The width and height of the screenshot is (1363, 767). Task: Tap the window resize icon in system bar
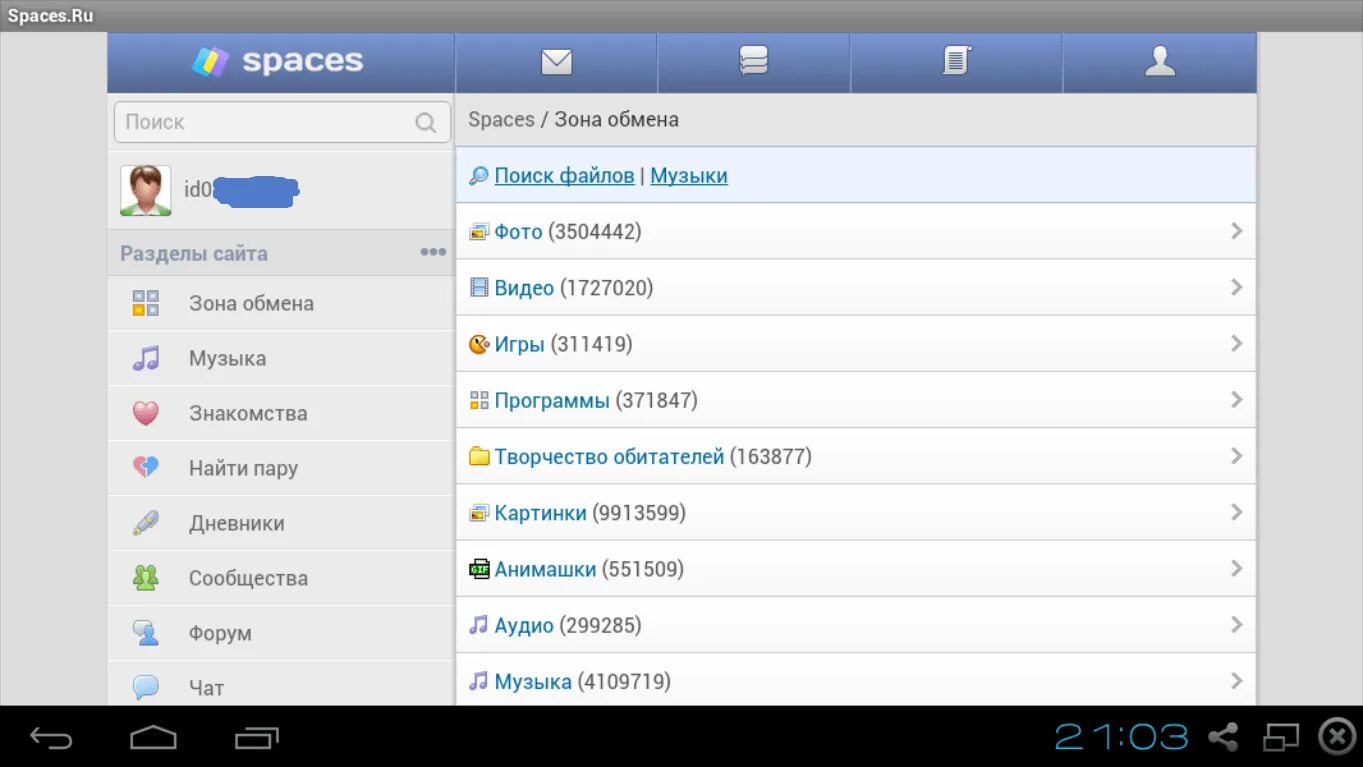pyautogui.click(x=1281, y=737)
